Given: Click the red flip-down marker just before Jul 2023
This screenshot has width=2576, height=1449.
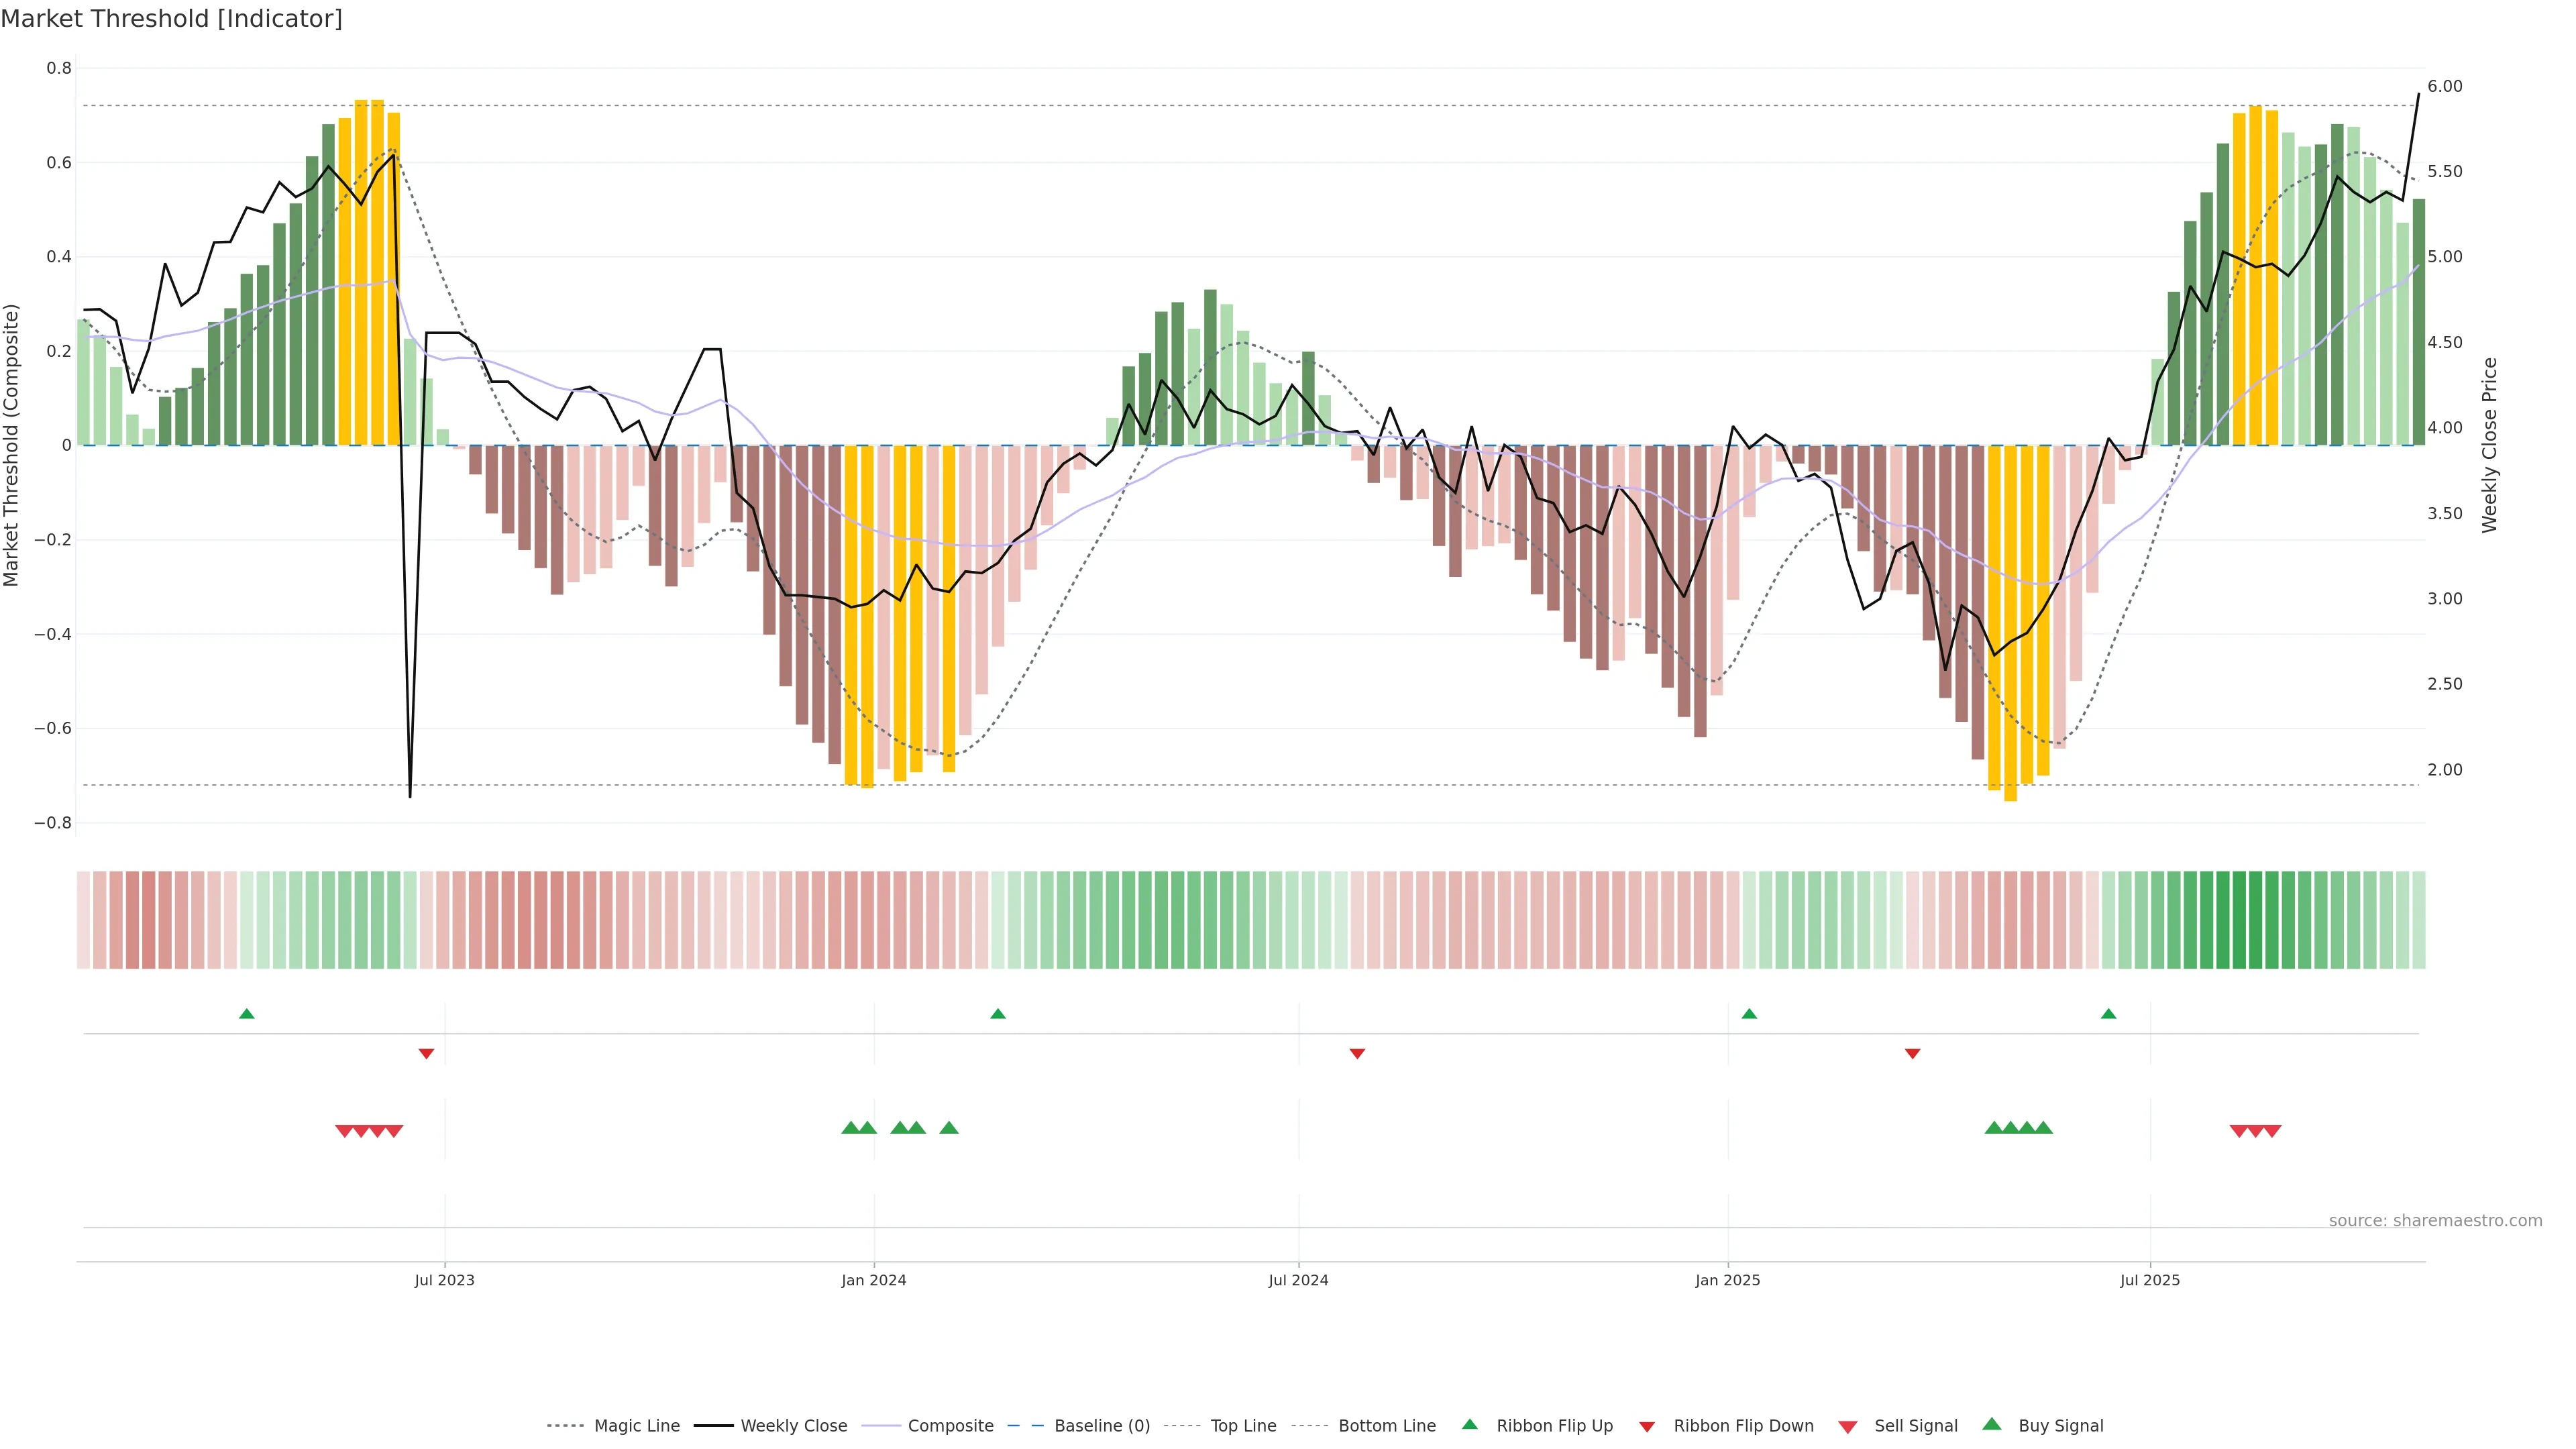Looking at the screenshot, I should click(x=426, y=1053).
